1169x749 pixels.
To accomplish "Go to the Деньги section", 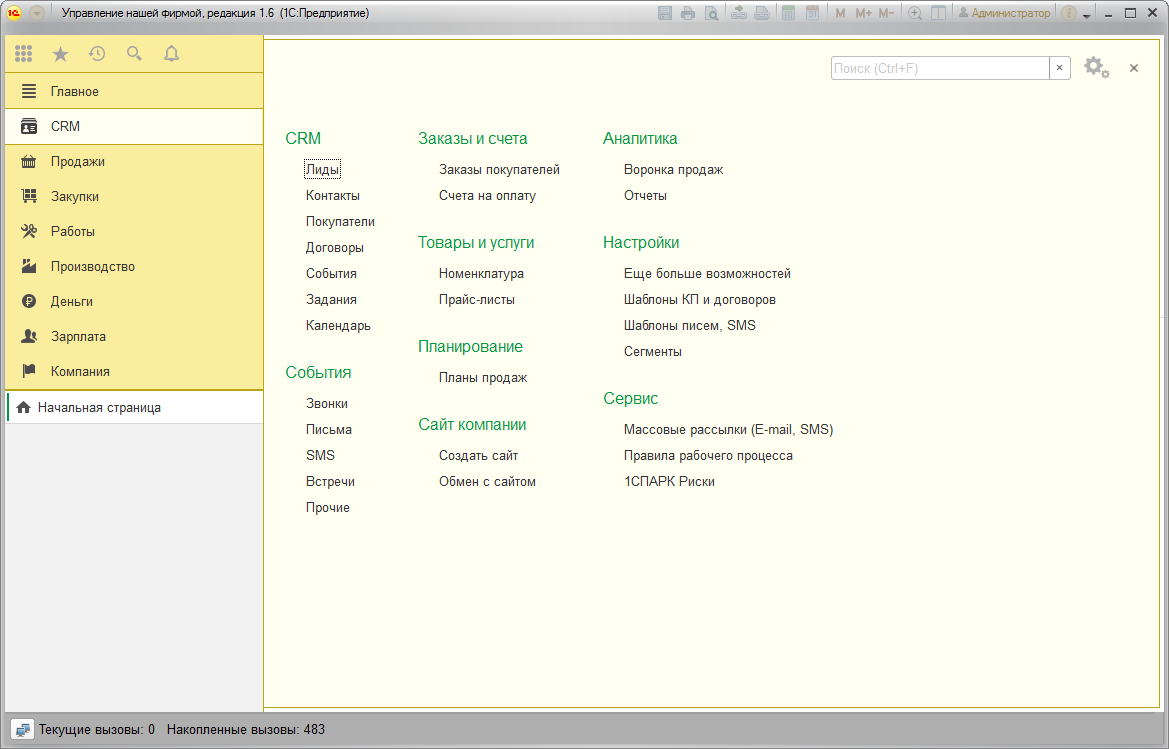I will click(134, 301).
